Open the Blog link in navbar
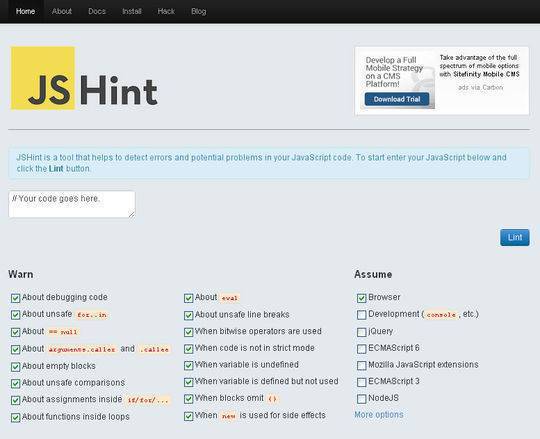 [x=199, y=11]
